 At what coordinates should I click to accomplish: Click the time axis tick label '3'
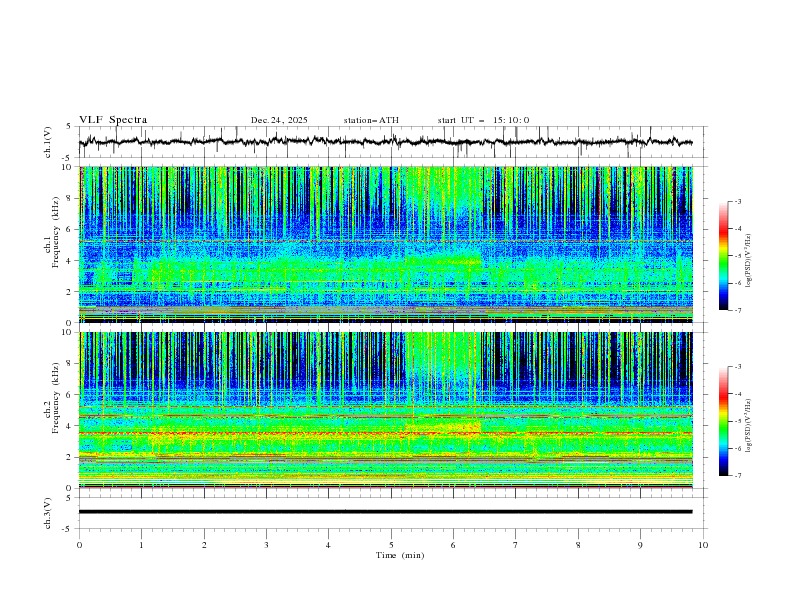[x=266, y=545]
